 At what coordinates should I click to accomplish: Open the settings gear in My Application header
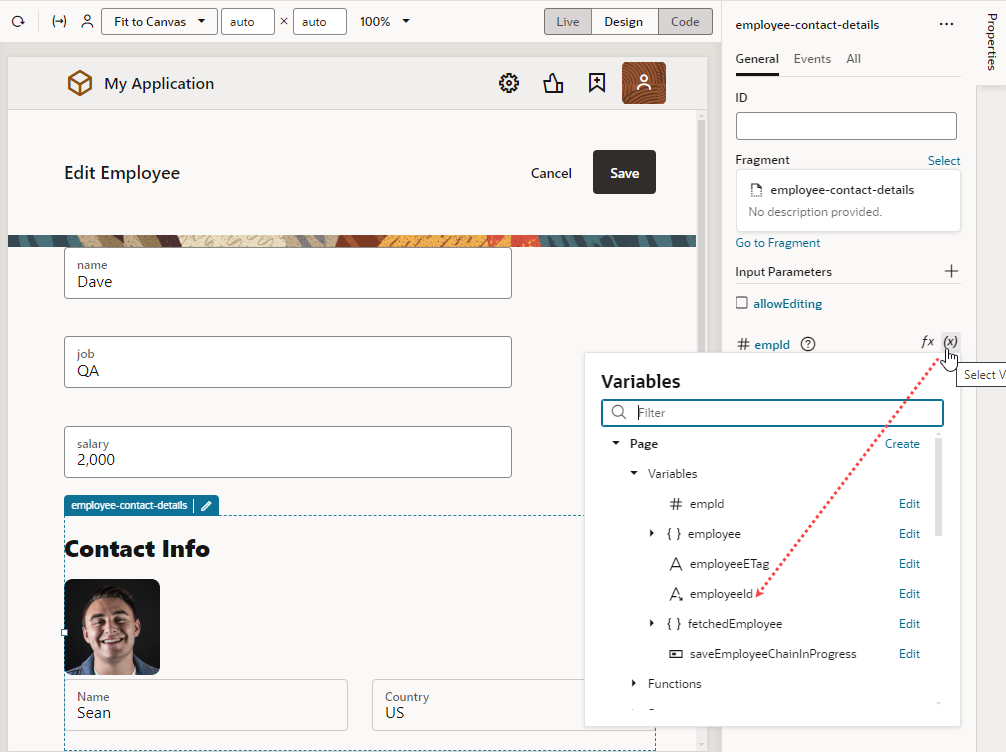coord(509,83)
